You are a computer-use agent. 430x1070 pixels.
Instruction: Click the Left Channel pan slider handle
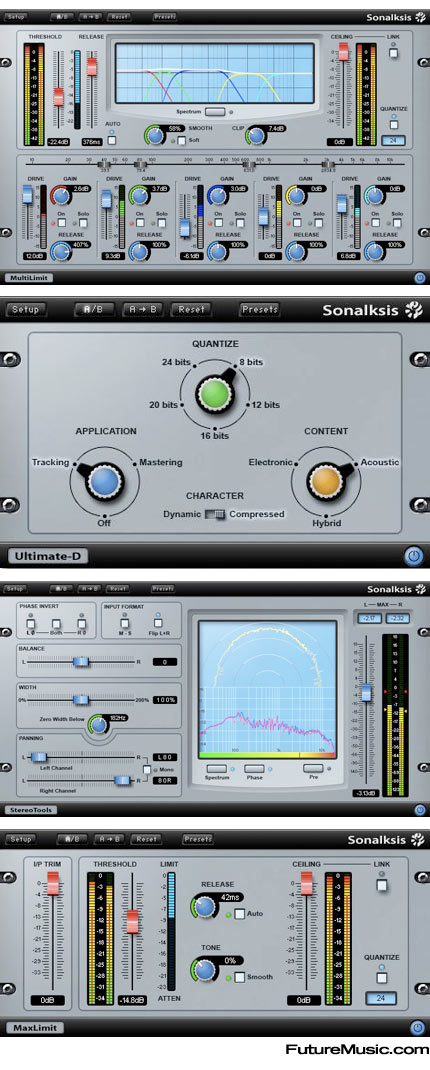point(38,757)
